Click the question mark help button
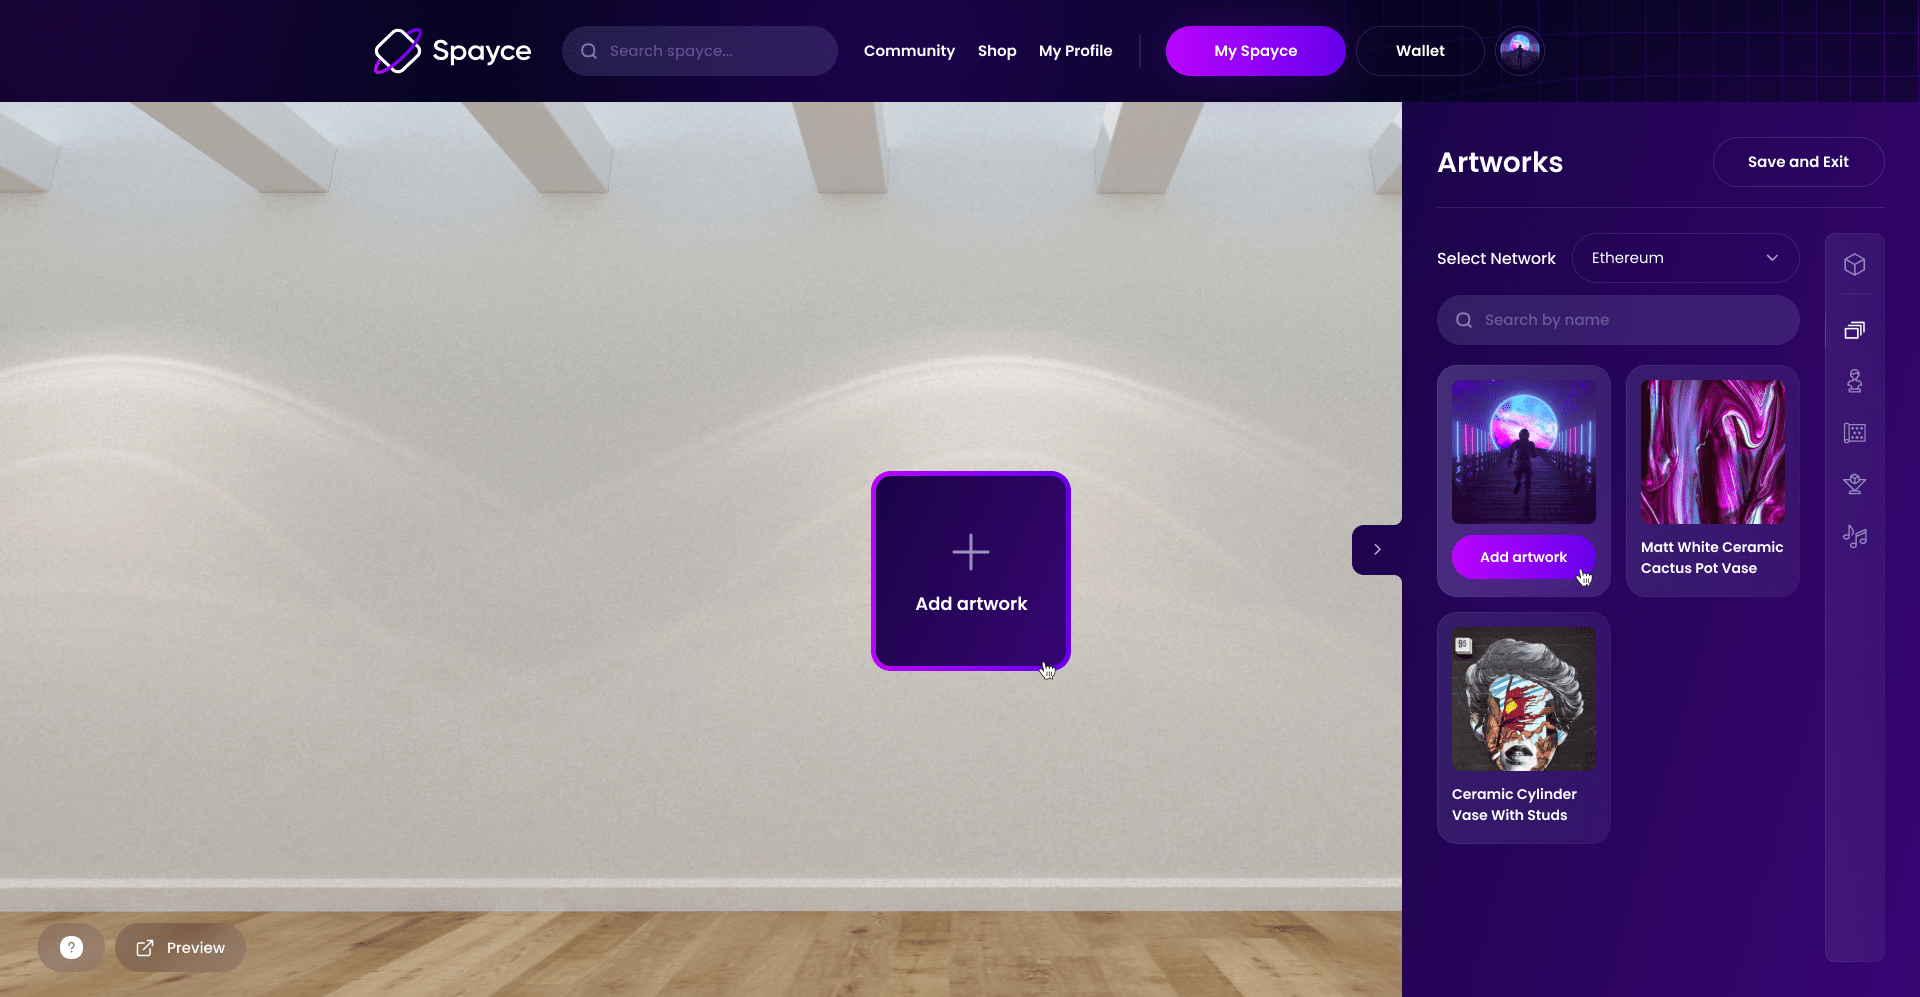The width and height of the screenshot is (1920, 997). 71,947
